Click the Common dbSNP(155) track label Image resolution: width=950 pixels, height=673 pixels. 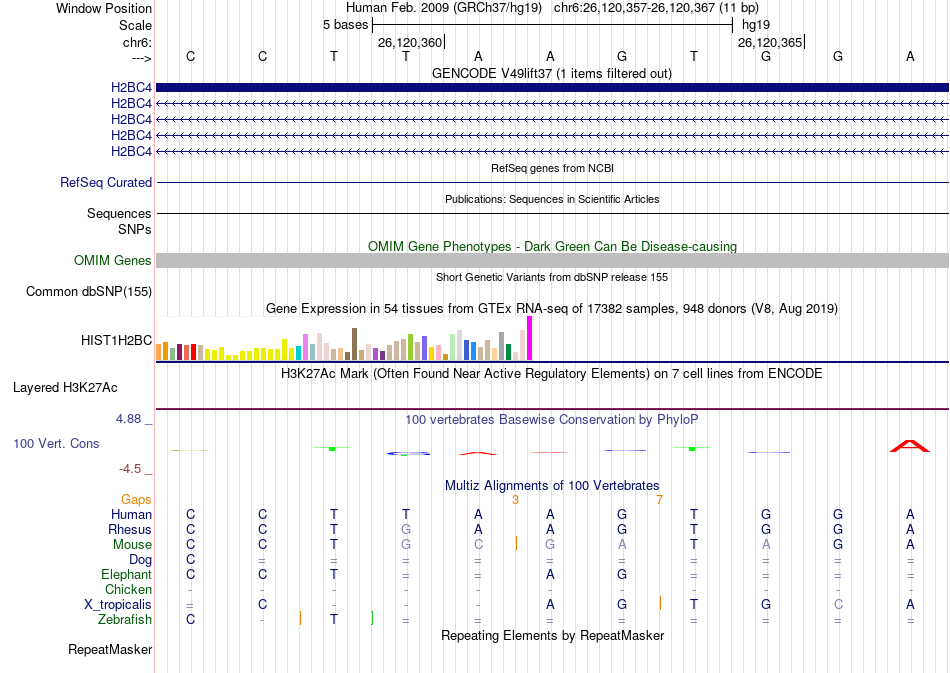tap(89, 291)
